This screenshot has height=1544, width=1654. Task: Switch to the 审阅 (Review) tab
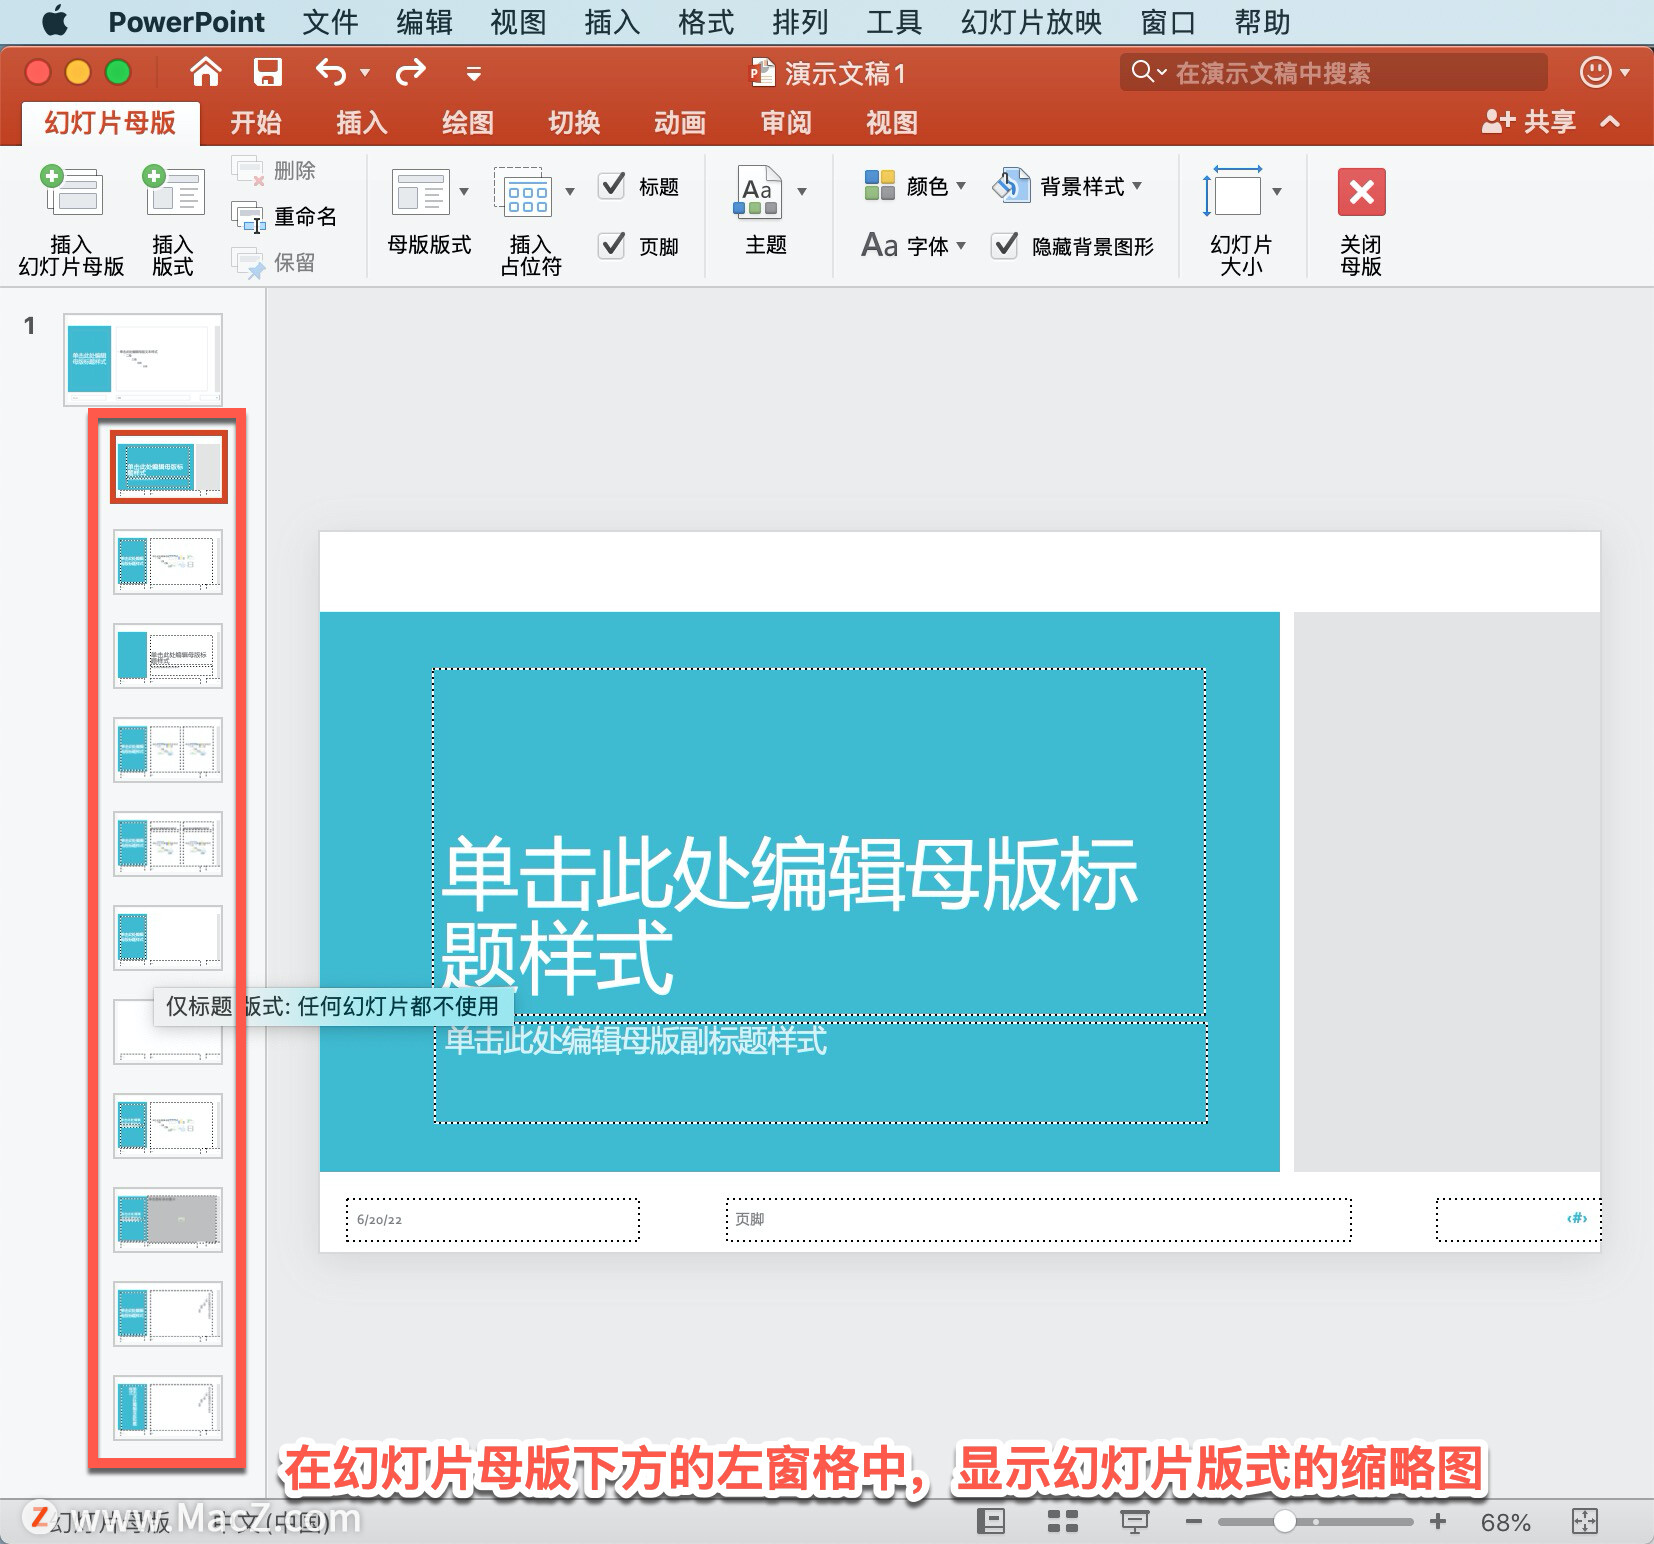click(x=786, y=122)
